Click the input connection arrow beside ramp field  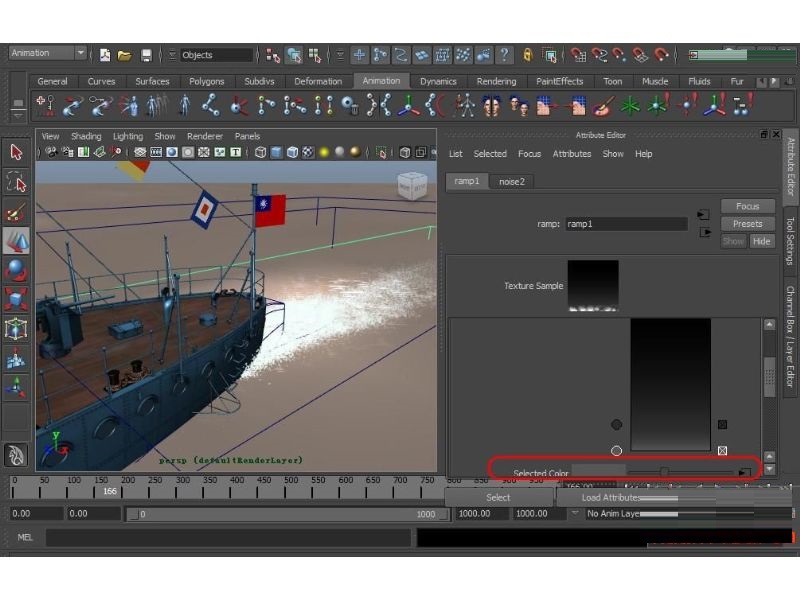704,215
